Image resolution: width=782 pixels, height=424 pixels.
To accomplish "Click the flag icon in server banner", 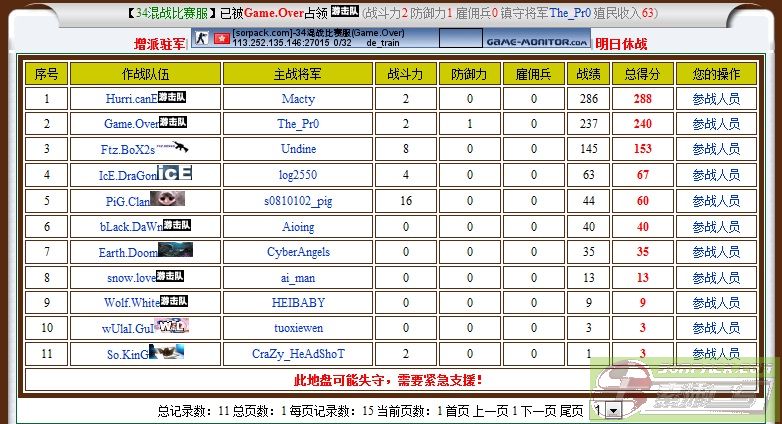I will 224,38.
